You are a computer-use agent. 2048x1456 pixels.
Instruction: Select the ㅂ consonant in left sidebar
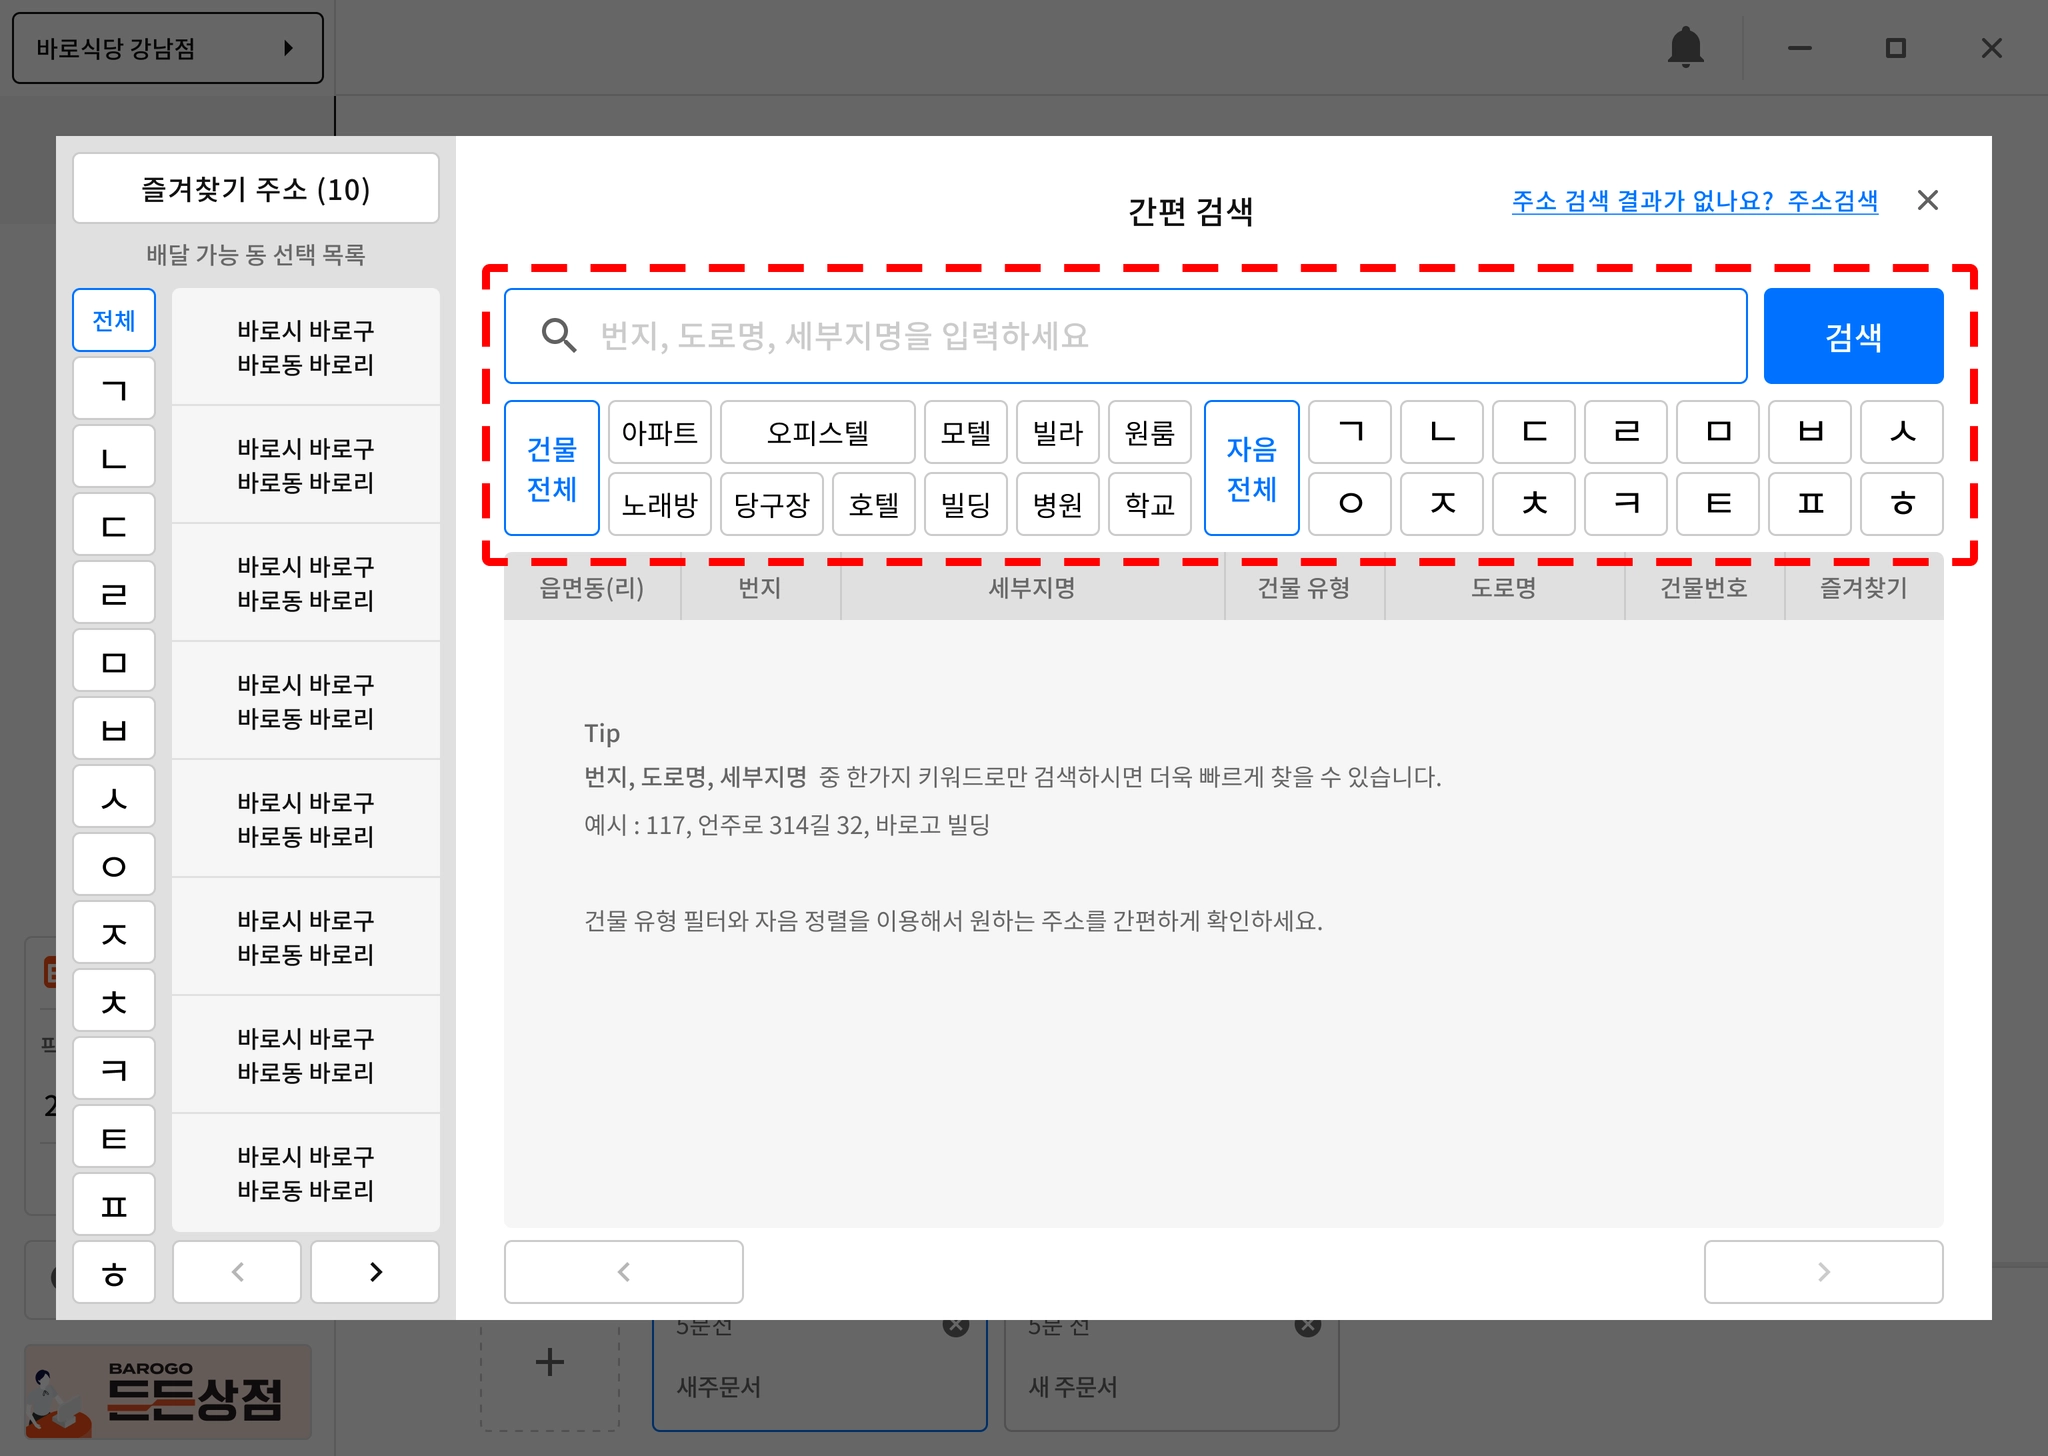[x=114, y=729]
